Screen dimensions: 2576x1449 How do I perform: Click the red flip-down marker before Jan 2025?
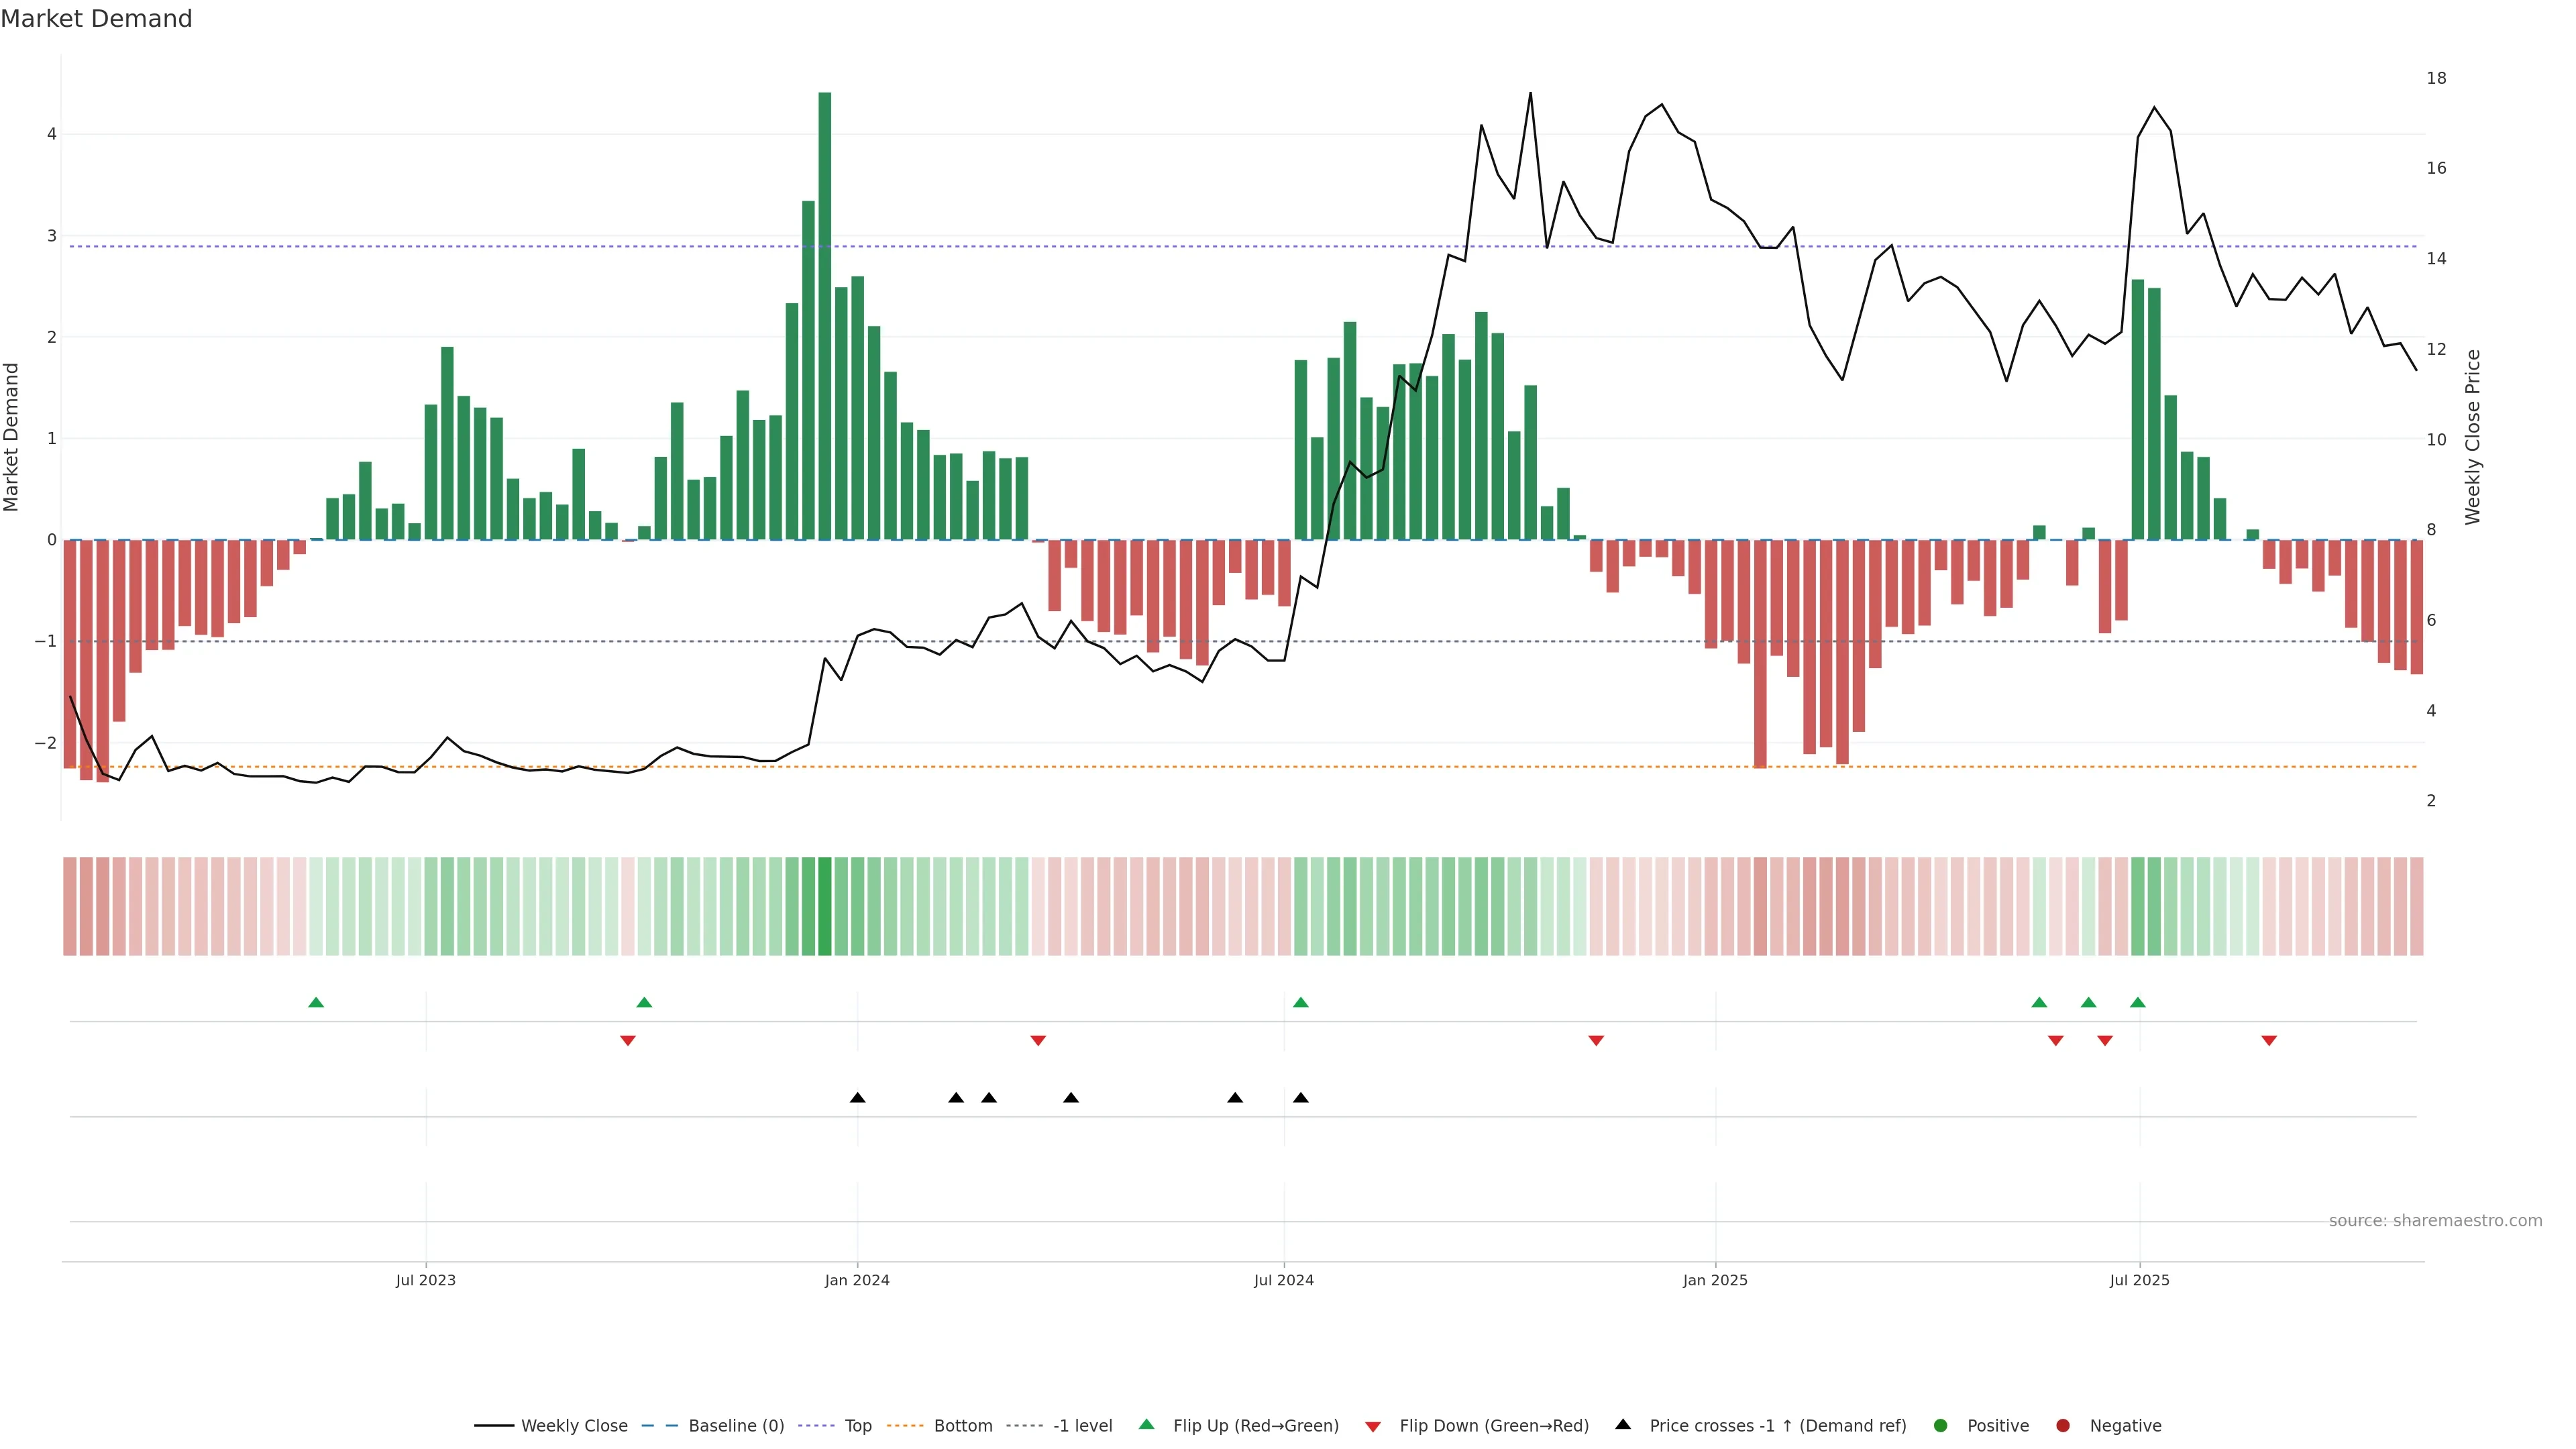click(1596, 1041)
